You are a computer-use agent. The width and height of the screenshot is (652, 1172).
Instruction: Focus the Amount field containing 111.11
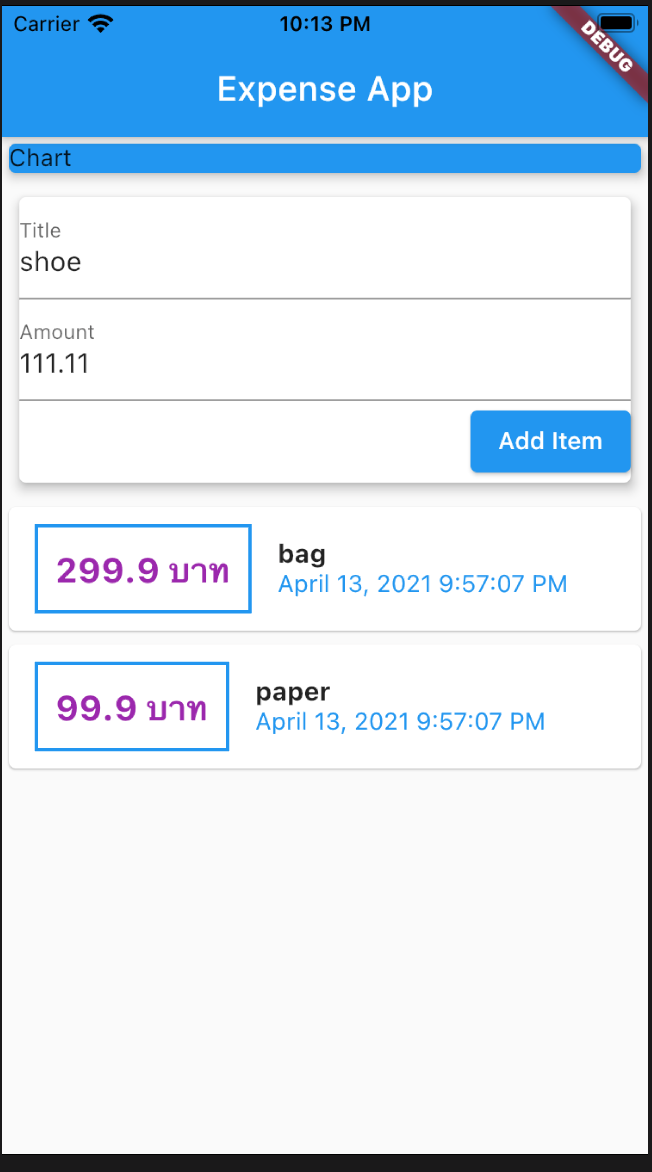(x=324, y=364)
